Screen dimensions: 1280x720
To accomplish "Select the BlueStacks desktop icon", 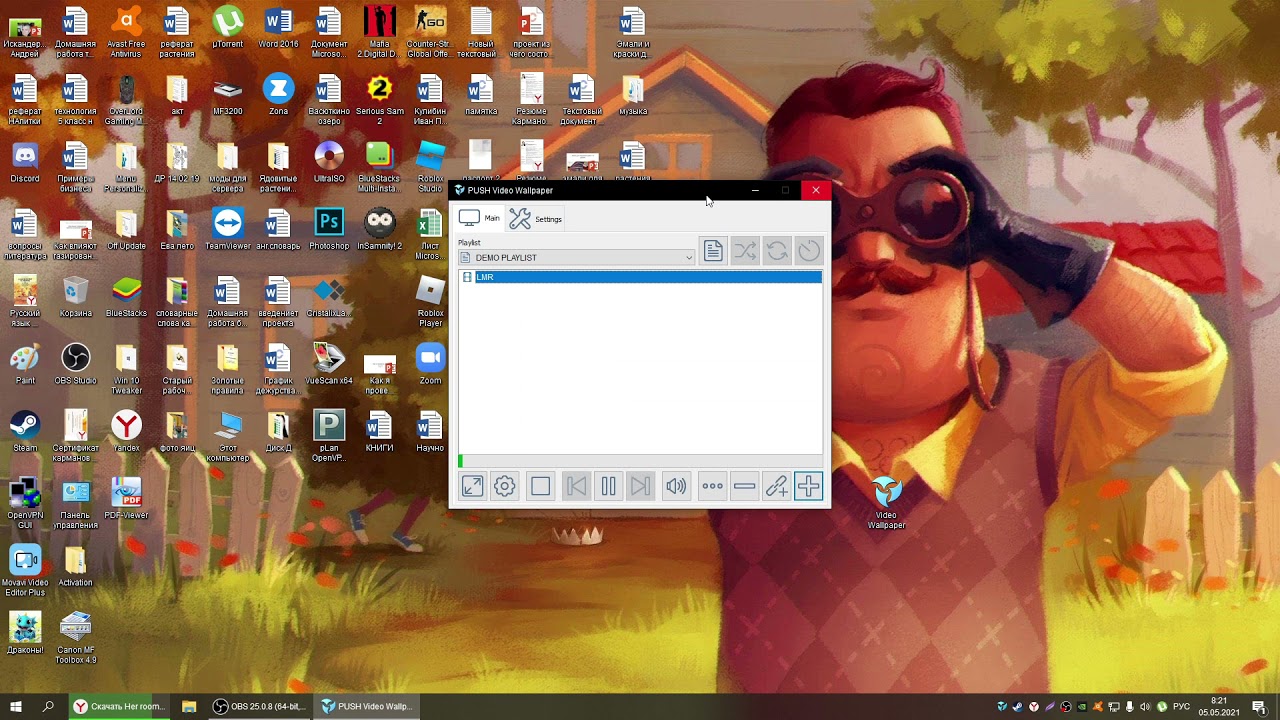I will coord(126,297).
